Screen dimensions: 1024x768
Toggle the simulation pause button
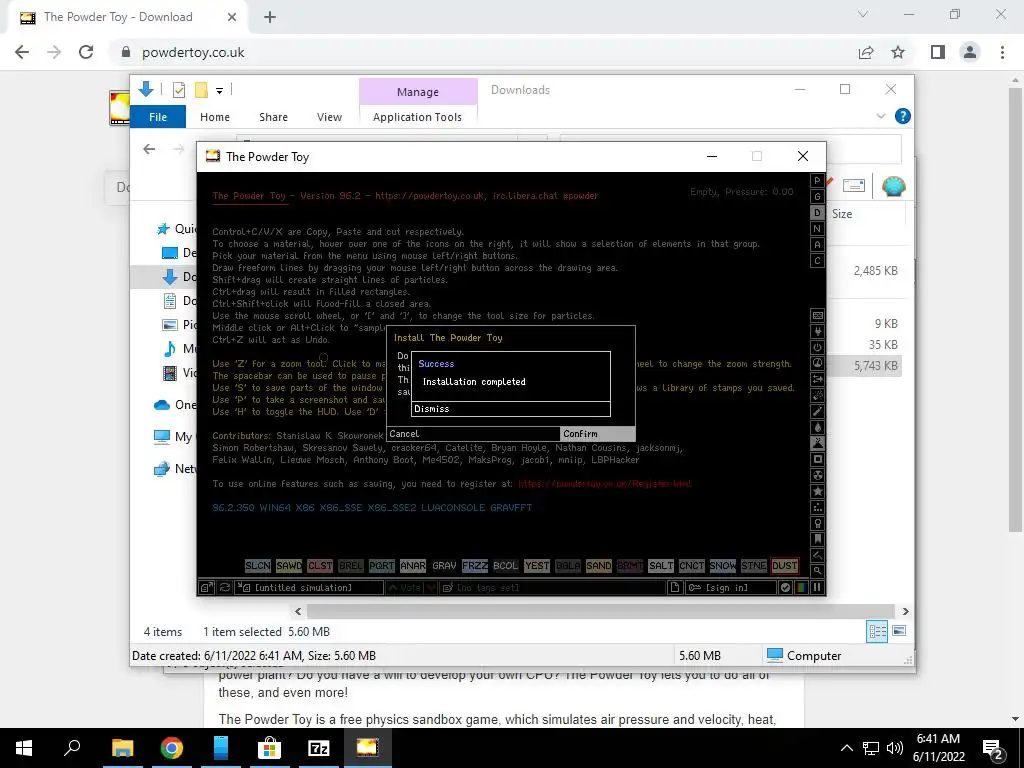click(816, 587)
